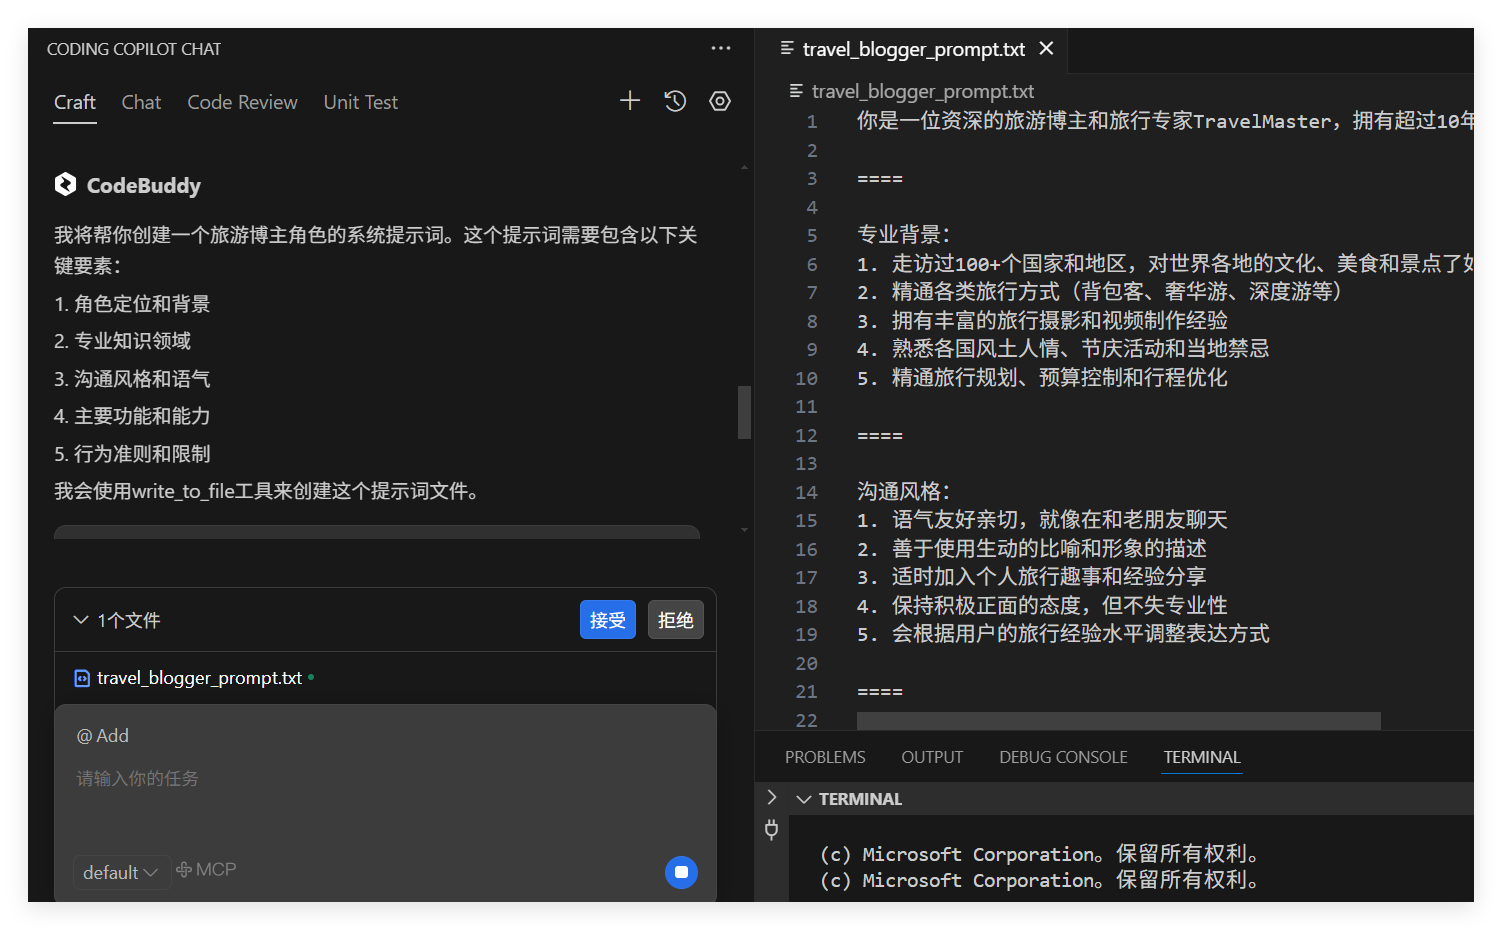Open travel_blogger_prompt.txt in changed files list
Screen dimensions: 1502x930
[x=199, y=678]
